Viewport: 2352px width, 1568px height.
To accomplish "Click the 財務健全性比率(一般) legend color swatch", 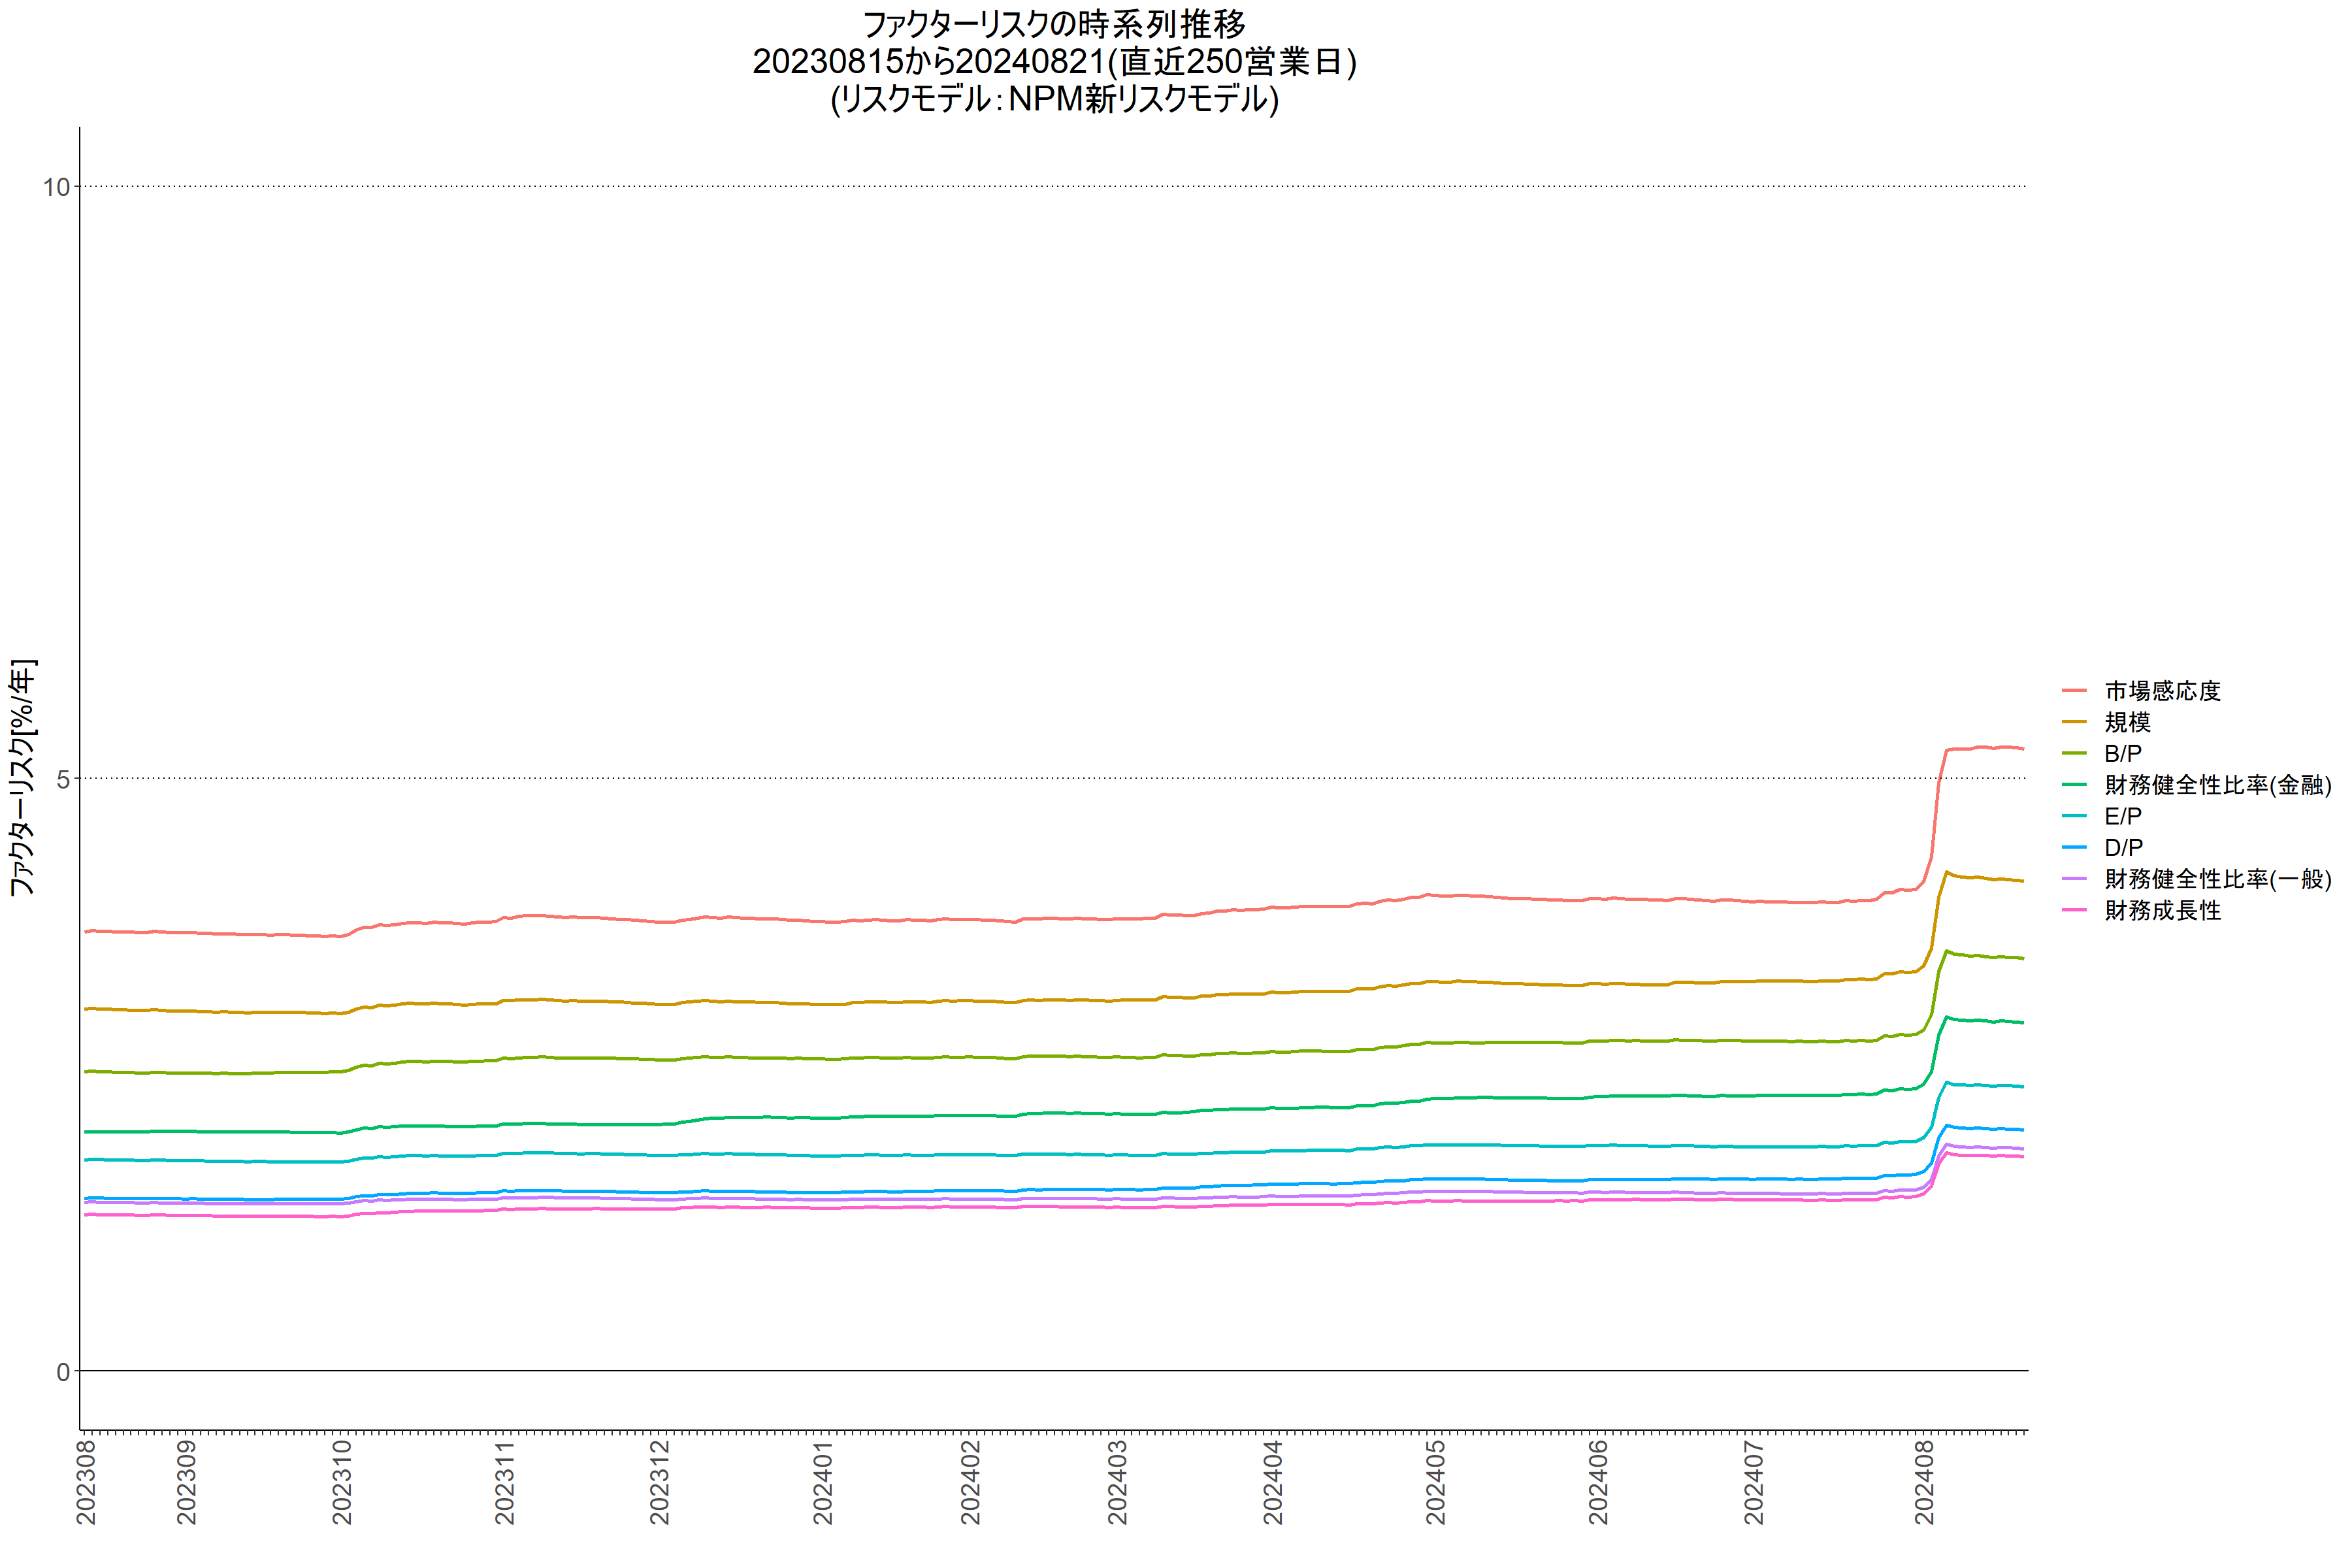I will tap(2074, 879).
